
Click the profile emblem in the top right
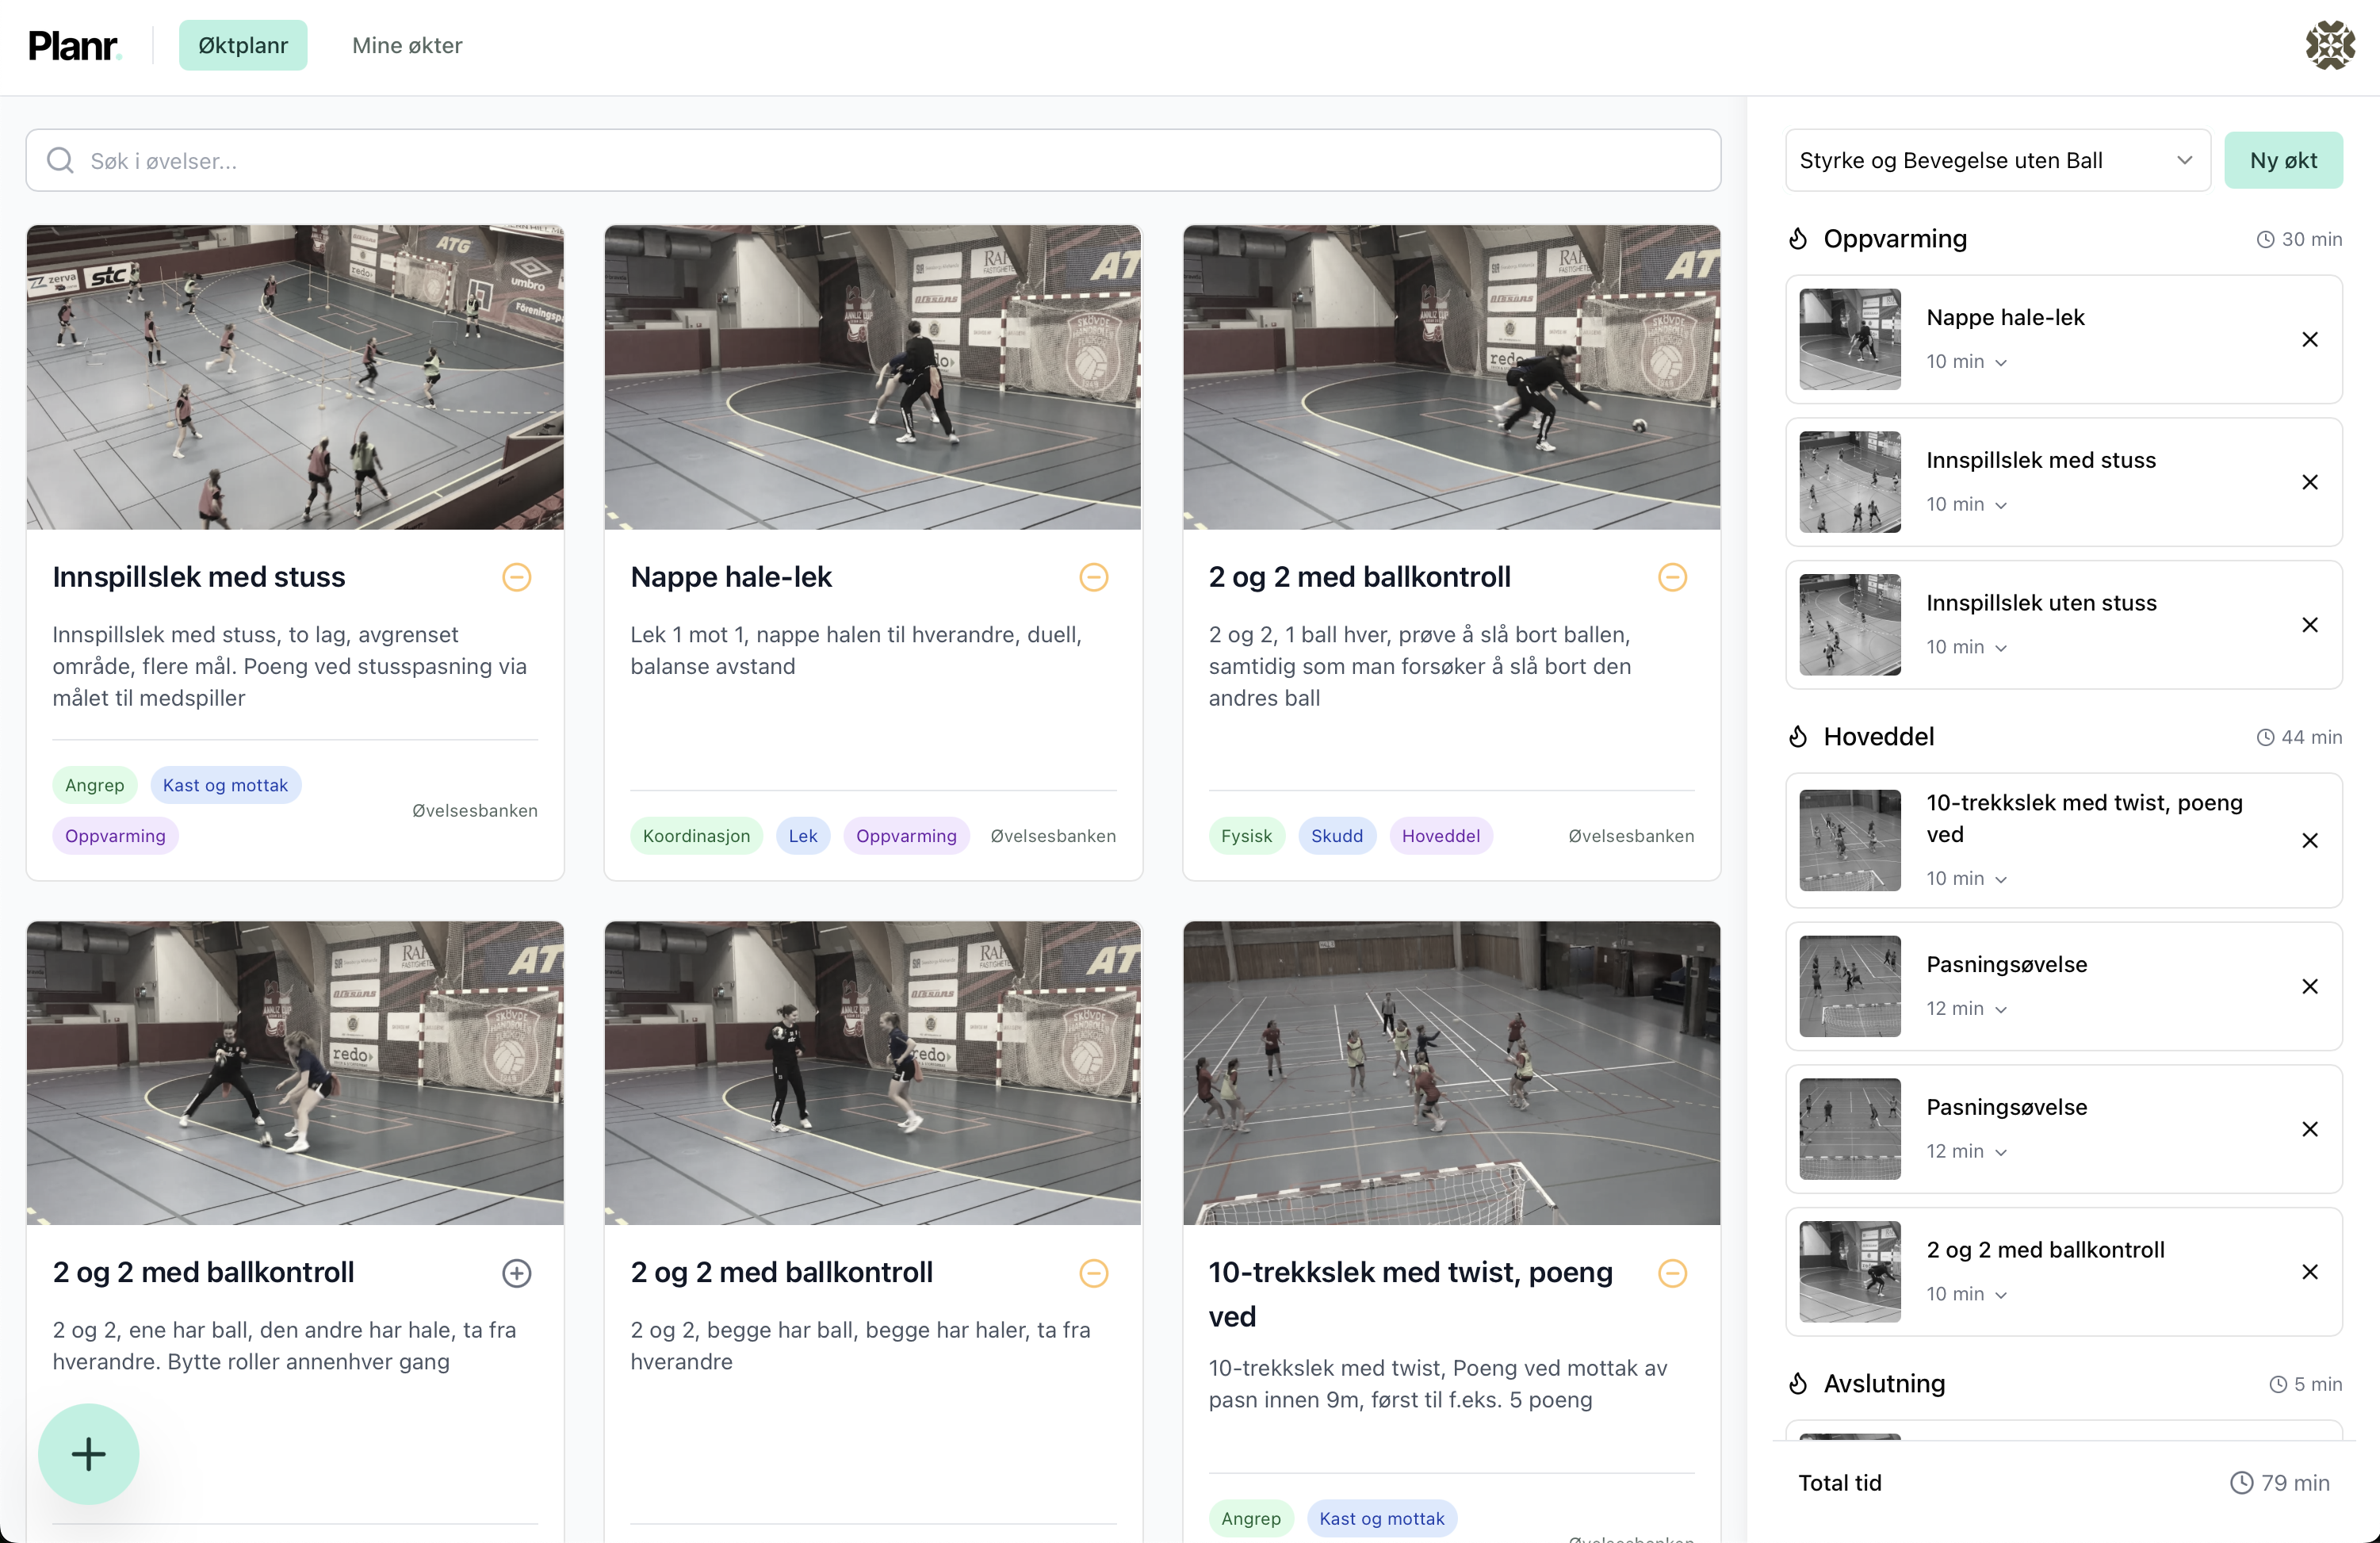click(2329, 44)
